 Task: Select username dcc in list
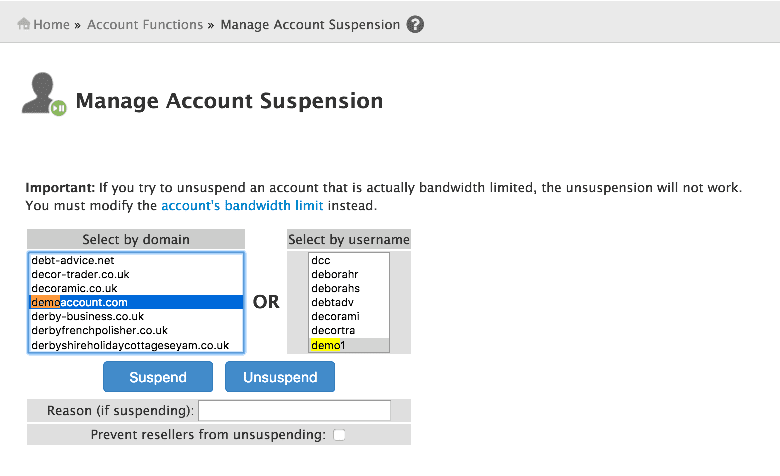(321, 260)
